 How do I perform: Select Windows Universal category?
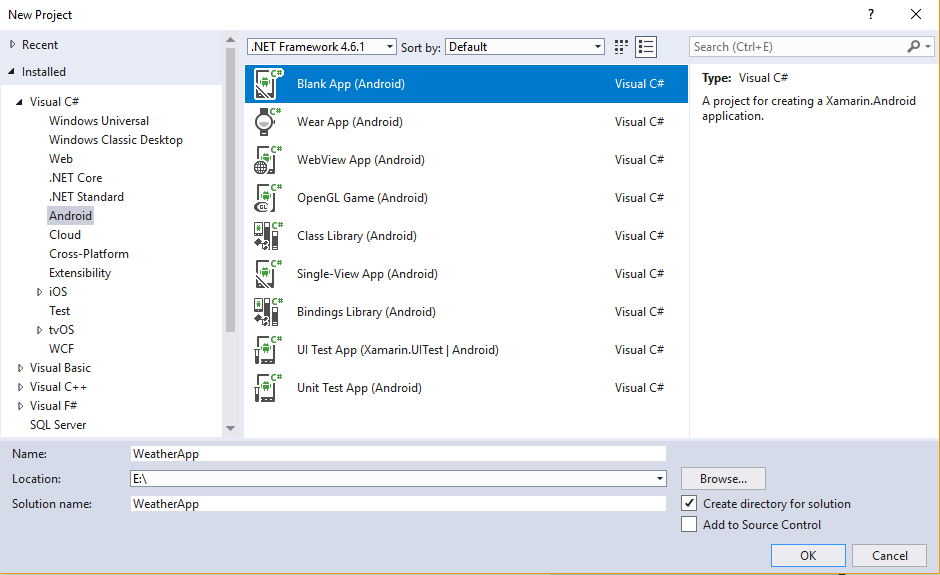tap(99, 121)
